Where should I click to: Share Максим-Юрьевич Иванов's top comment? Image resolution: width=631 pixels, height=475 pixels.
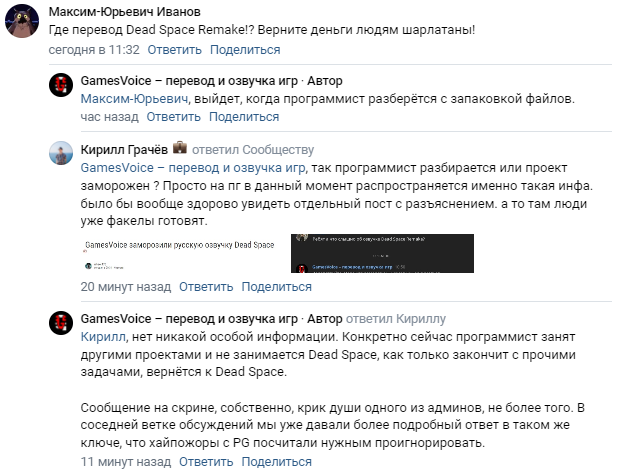pyautogui.click(x=245, y=49)
